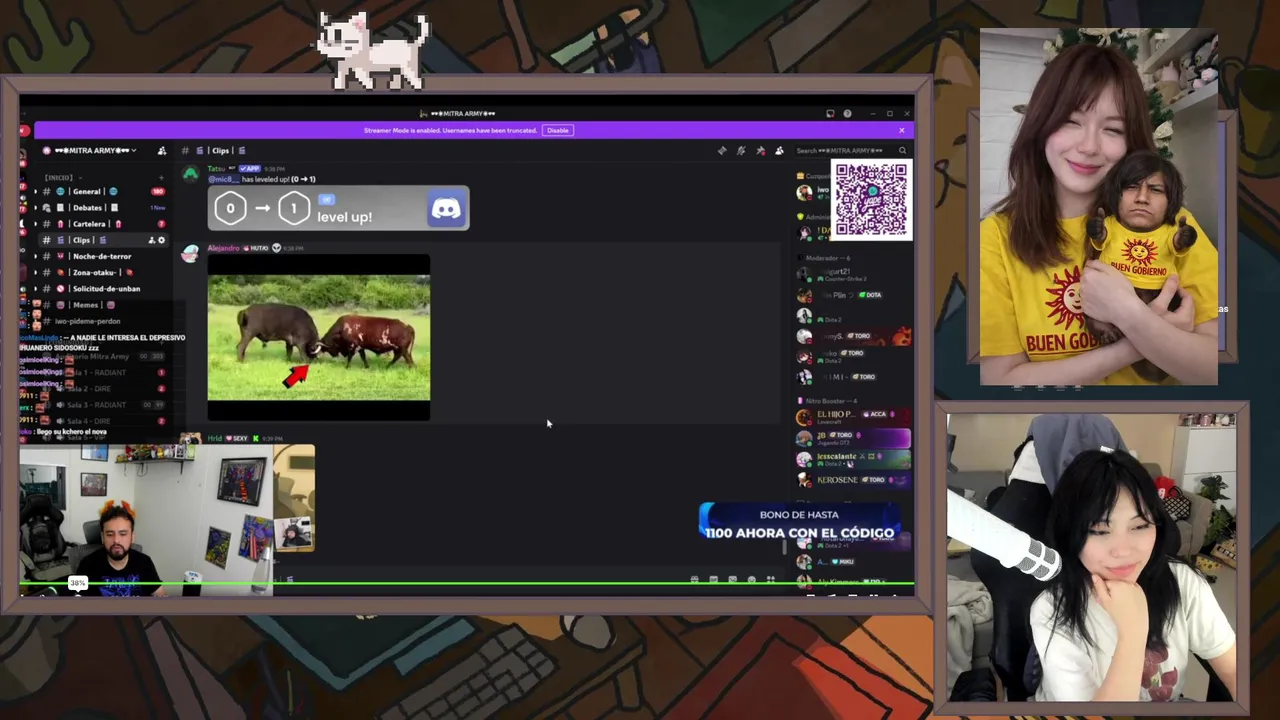The width and height of the screenshot is (1280, 720).
Task: Expand the Debates channel arrow
Action: click(x=35, y=207)
